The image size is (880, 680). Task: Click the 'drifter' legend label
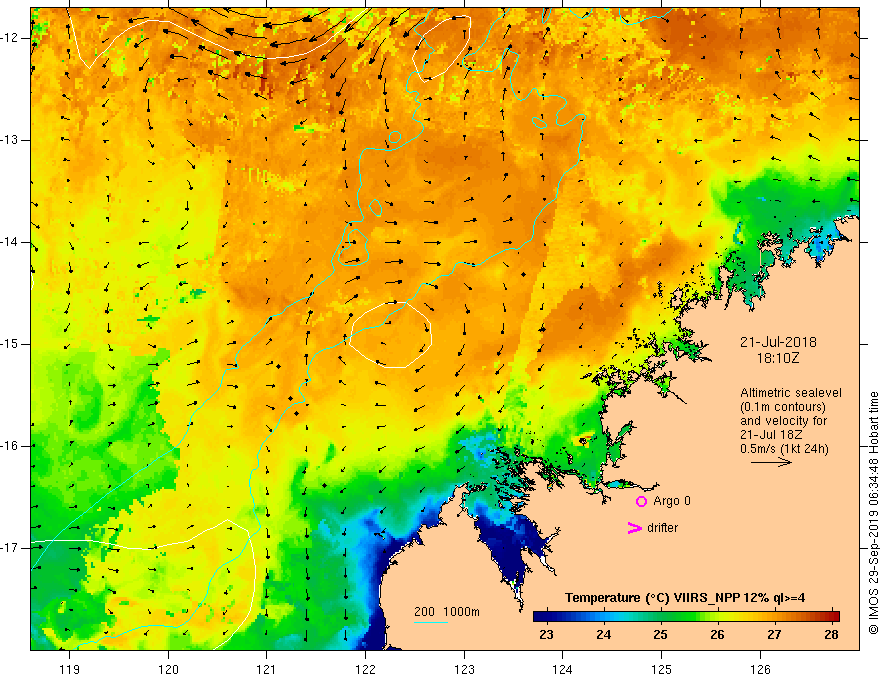point(662,528)
